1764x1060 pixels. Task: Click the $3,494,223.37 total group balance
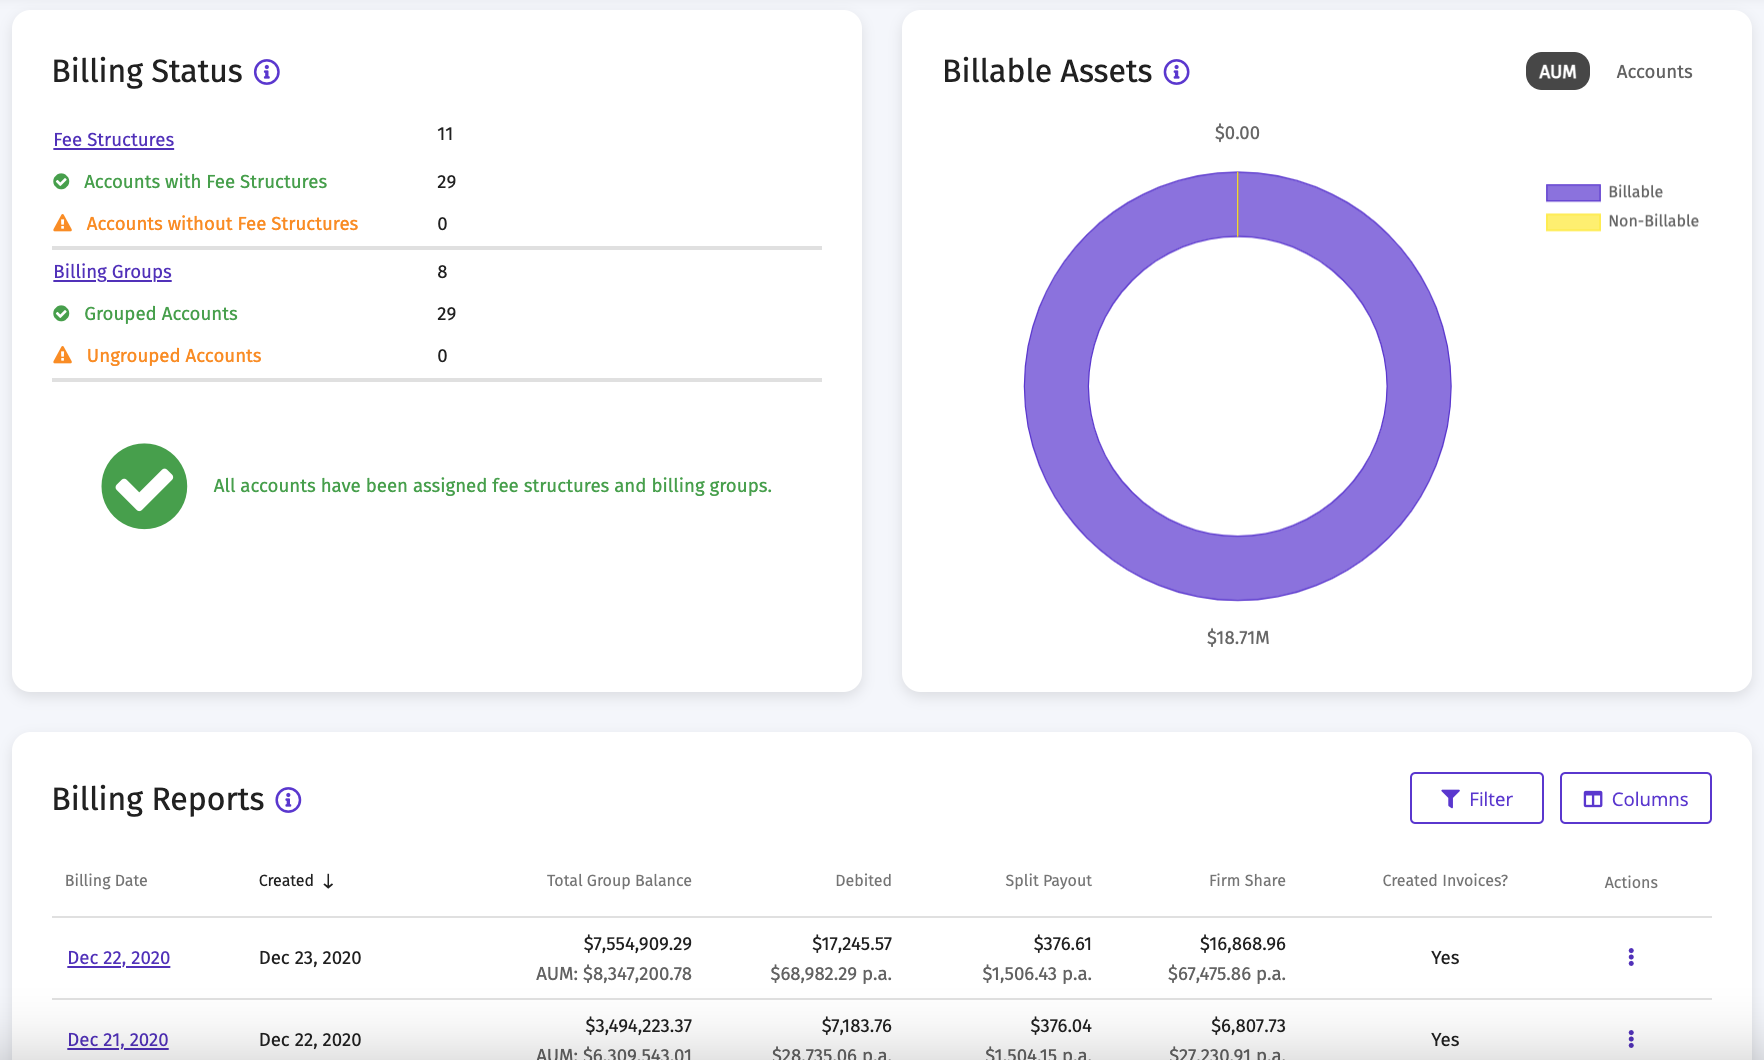(638, 1026)
